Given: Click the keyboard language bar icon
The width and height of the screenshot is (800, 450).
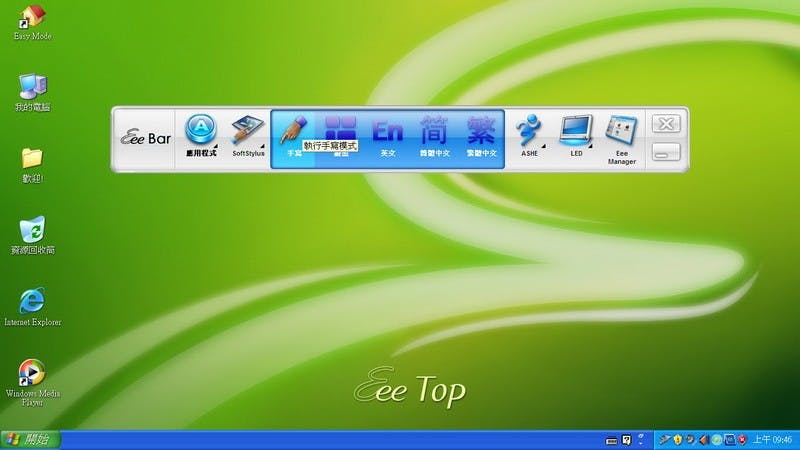Looking at the screenshot, I should (x=611, y=441).
